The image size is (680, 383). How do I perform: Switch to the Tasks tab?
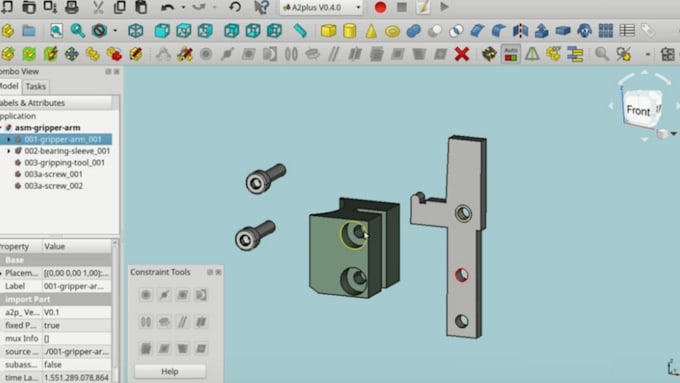click(x=36, y=86)
